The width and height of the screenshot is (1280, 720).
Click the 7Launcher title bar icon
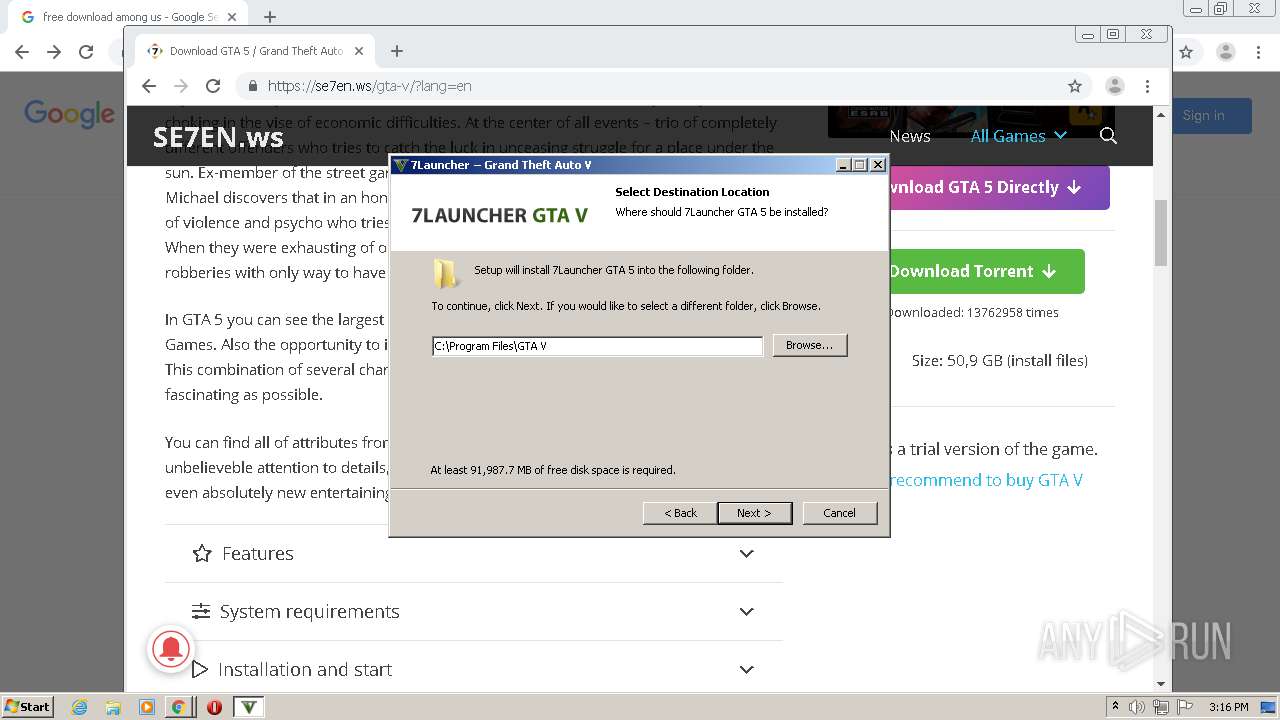coord(401,165)
